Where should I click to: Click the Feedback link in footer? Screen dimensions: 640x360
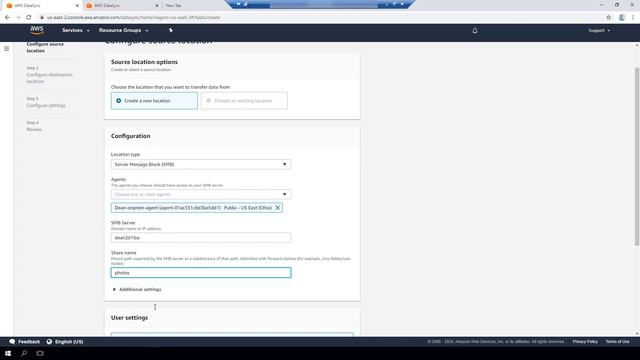click(x=29, y=342)
